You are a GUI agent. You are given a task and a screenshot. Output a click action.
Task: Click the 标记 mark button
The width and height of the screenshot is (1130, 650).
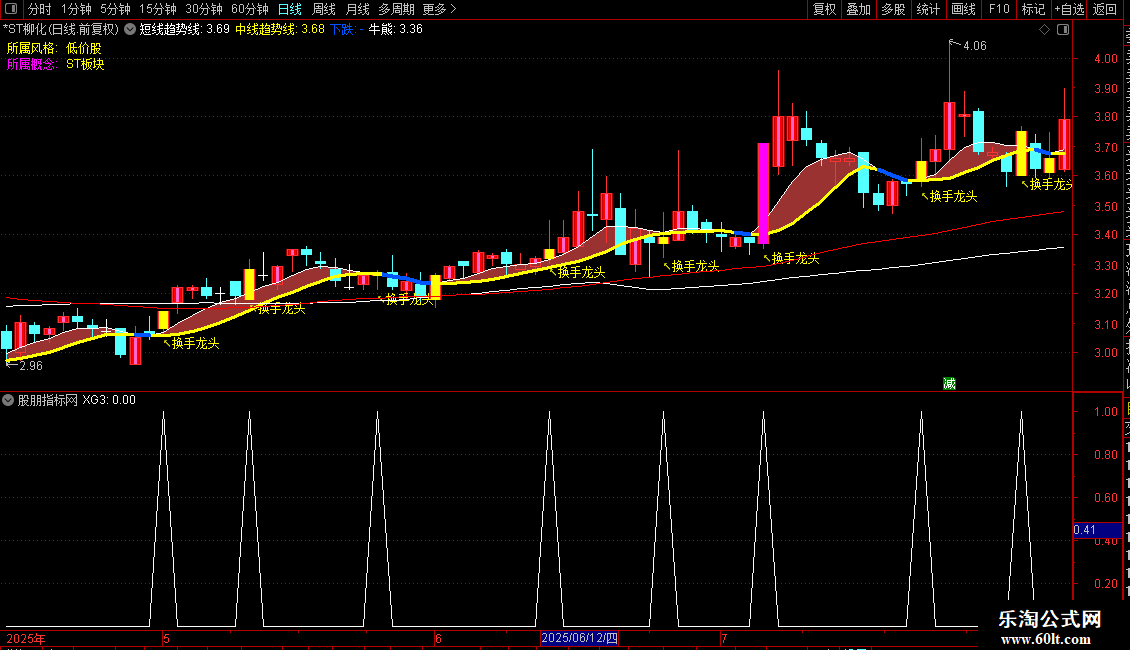1033,9
